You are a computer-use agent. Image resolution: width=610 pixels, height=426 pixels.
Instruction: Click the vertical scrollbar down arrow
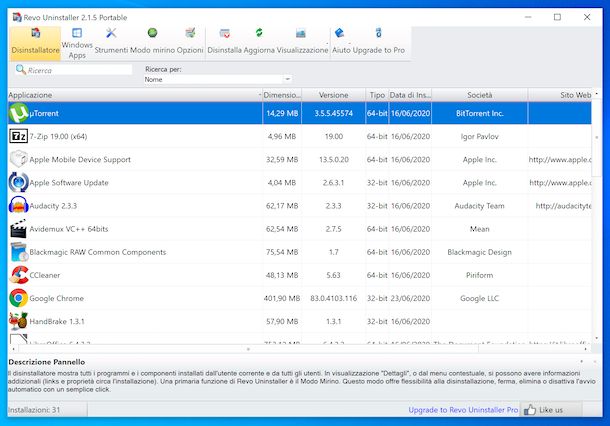tap(596, 338)
